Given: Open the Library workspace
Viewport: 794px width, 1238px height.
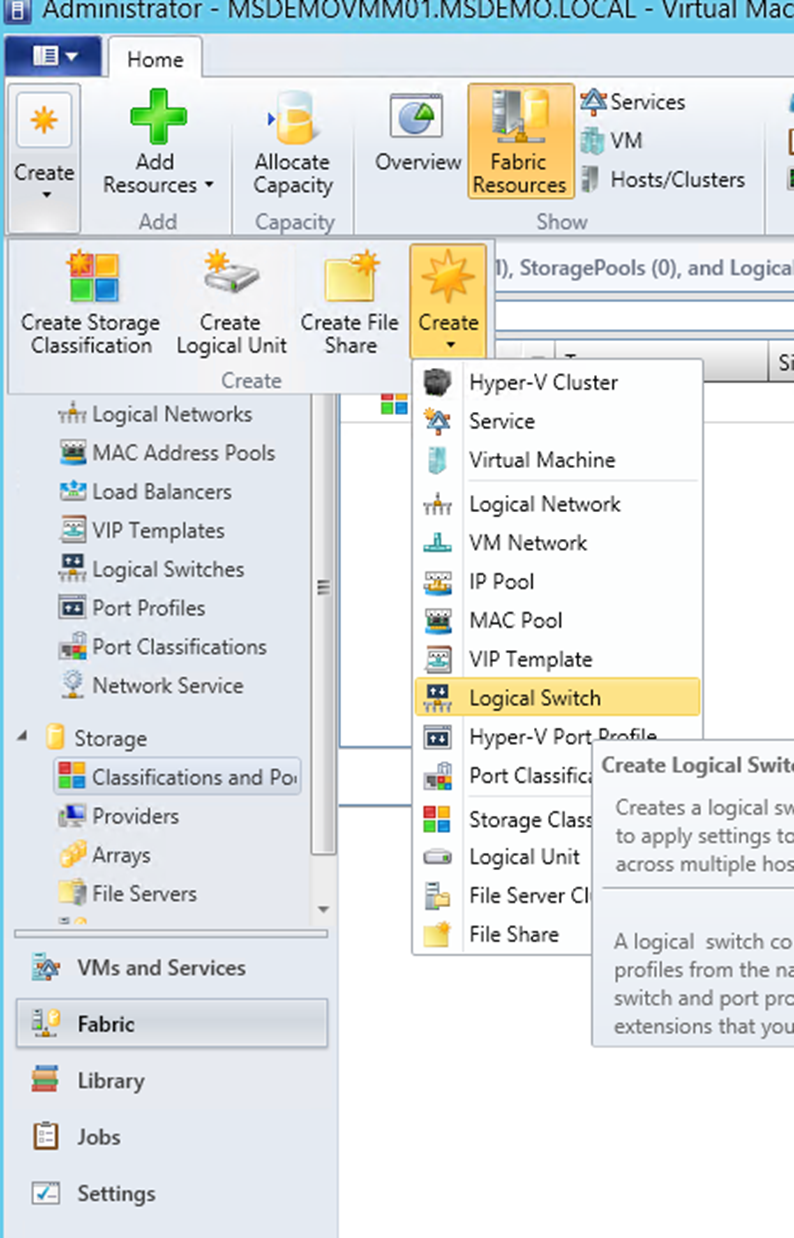Looking at the screenshot, I should point(171,1081).
